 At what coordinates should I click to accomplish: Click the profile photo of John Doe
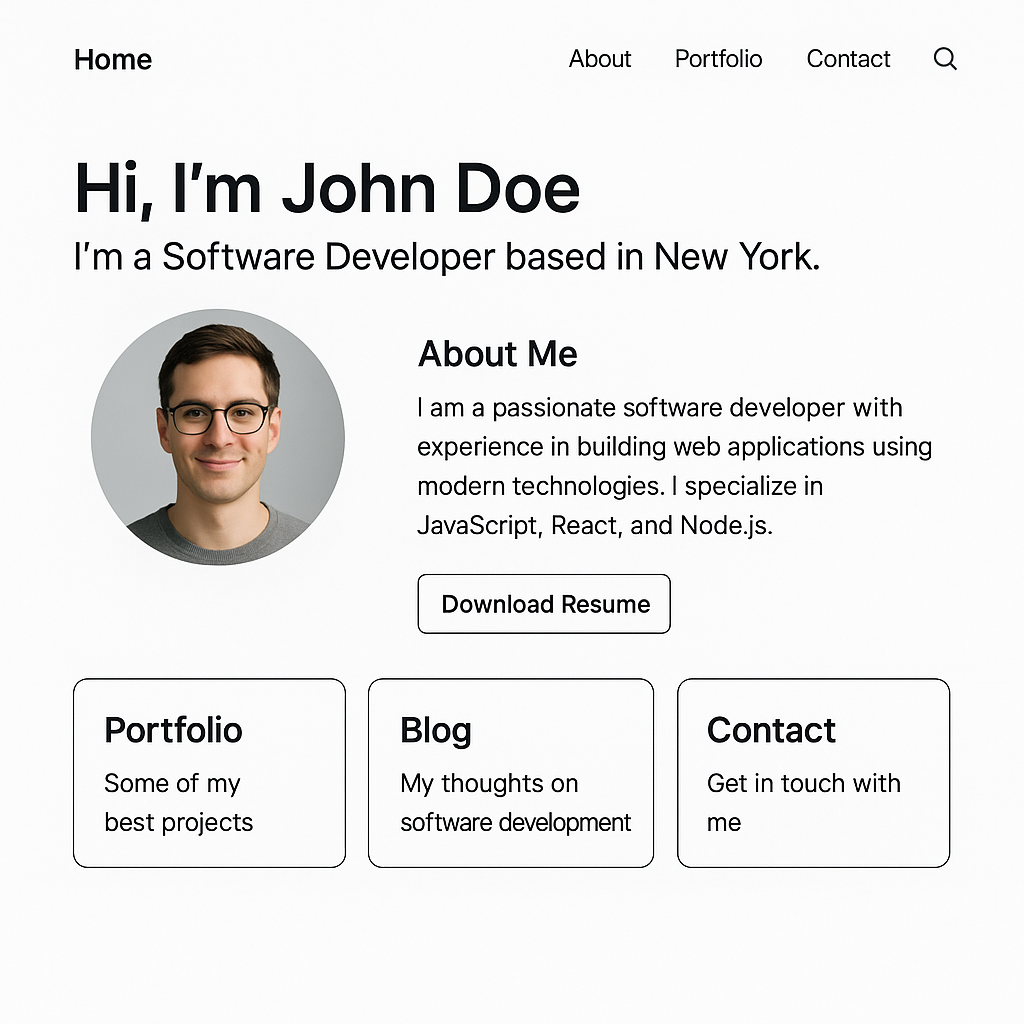point(218,437)
